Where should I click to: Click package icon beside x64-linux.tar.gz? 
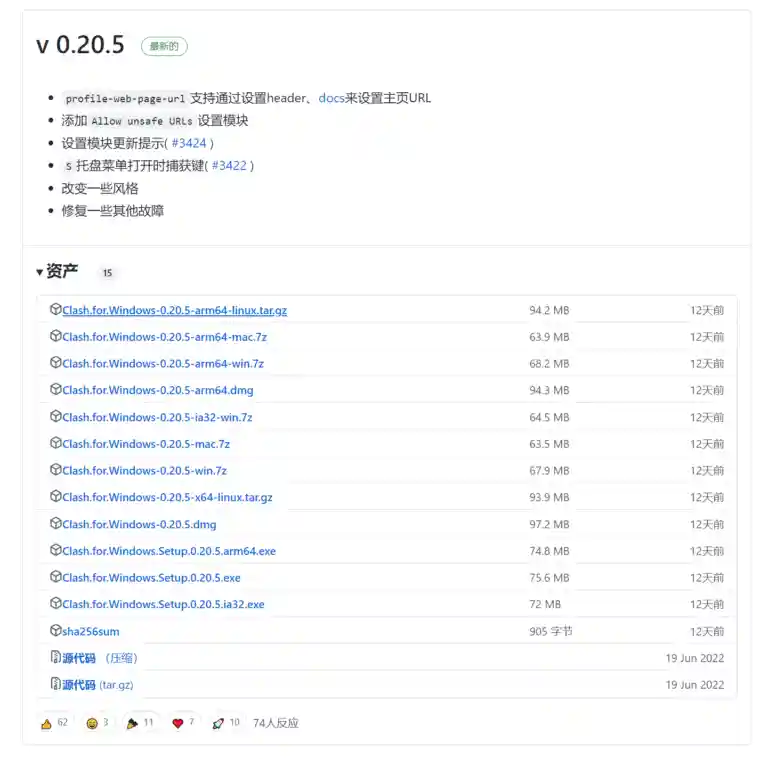(55, 496)
